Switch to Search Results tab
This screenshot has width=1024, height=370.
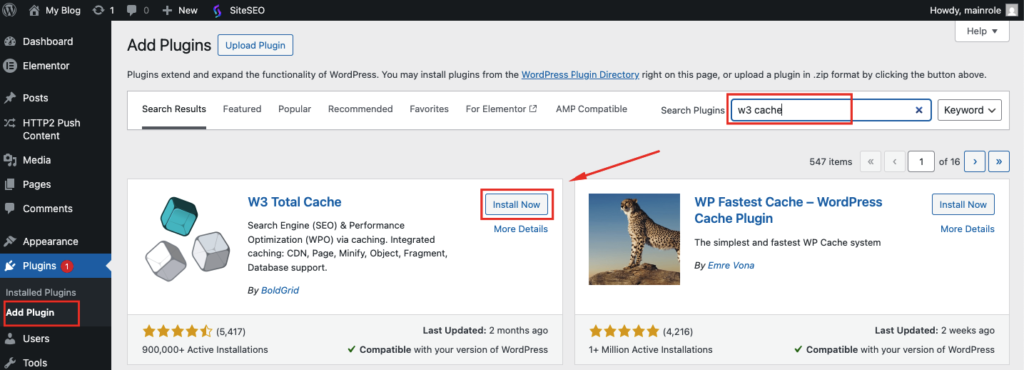pos(174,109)
